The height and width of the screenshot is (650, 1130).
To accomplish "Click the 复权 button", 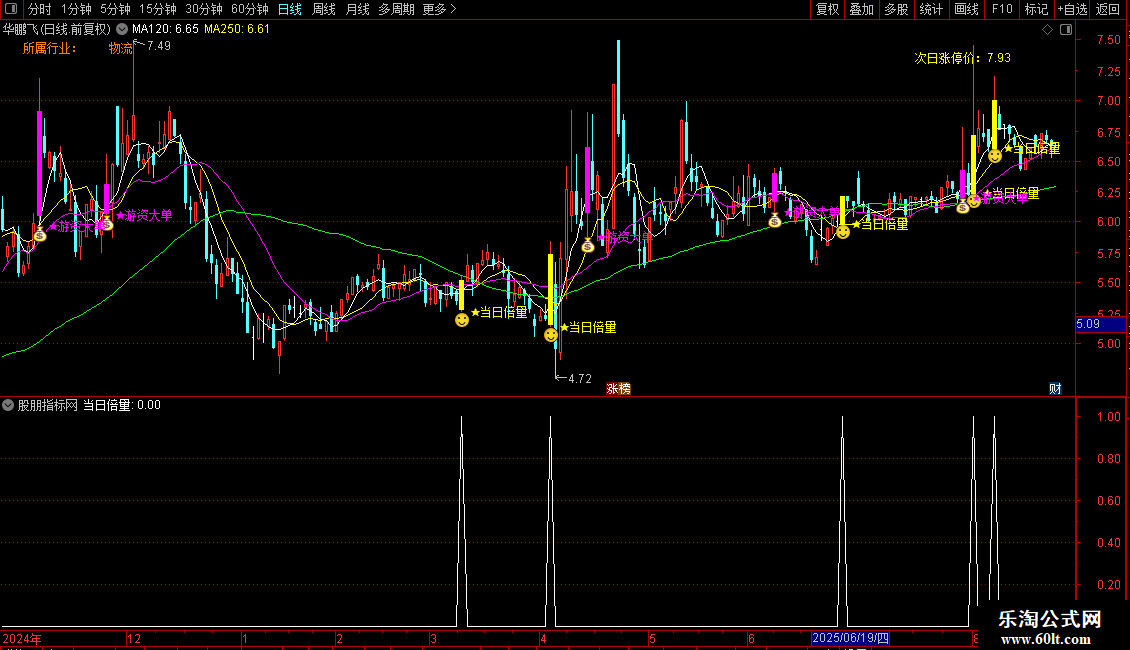I will (x=827, y=9).
